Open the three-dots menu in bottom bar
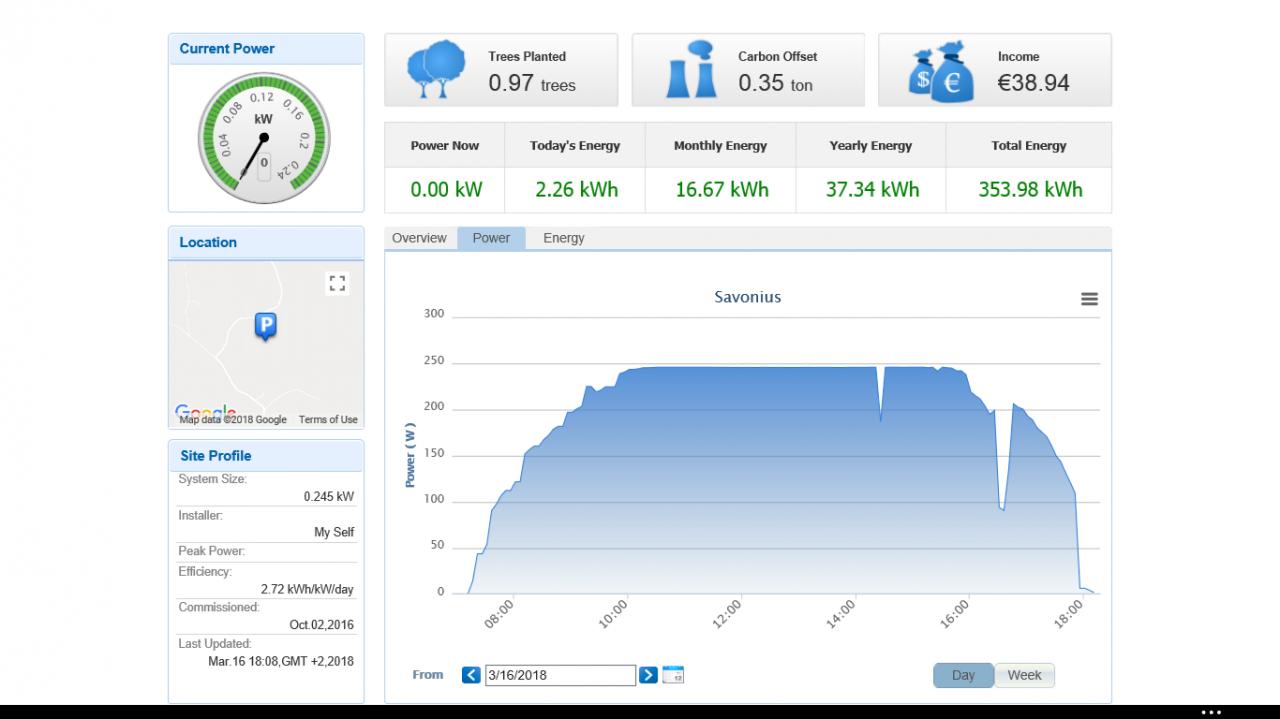Viewport: 1280px width, 719px height. (x=1211, y=712)
